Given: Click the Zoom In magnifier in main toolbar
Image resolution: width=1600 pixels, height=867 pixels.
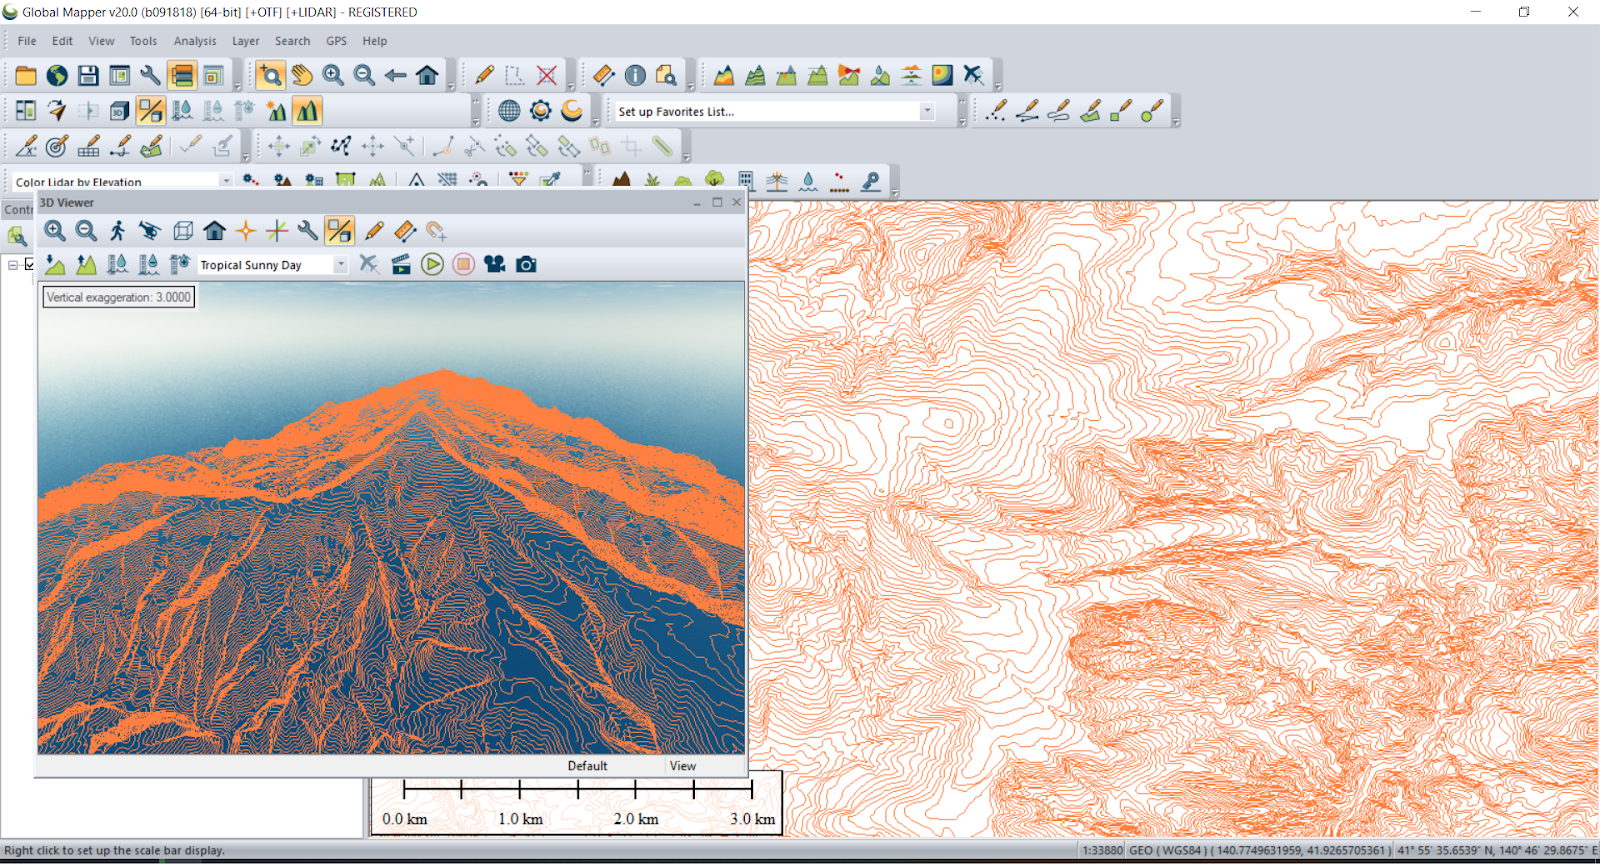Looking at the screenshot, I should pos(333,75).
